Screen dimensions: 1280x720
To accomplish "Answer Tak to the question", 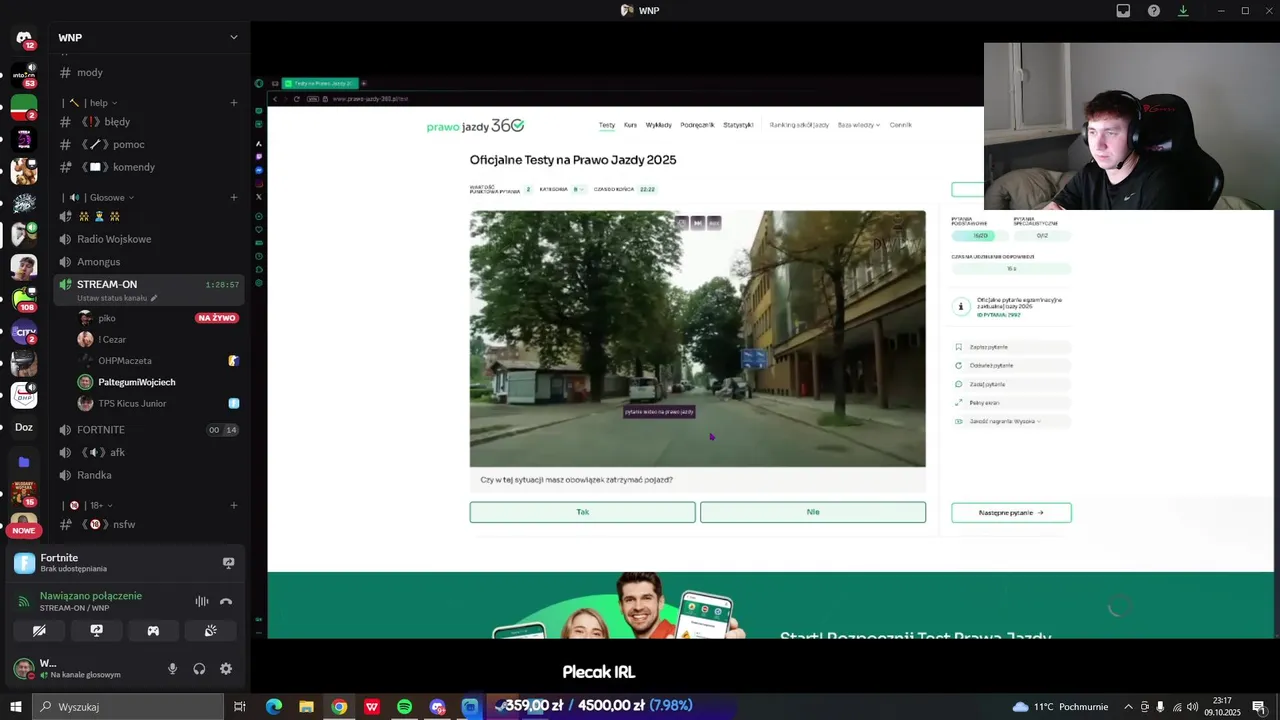I will pos(582,512).
